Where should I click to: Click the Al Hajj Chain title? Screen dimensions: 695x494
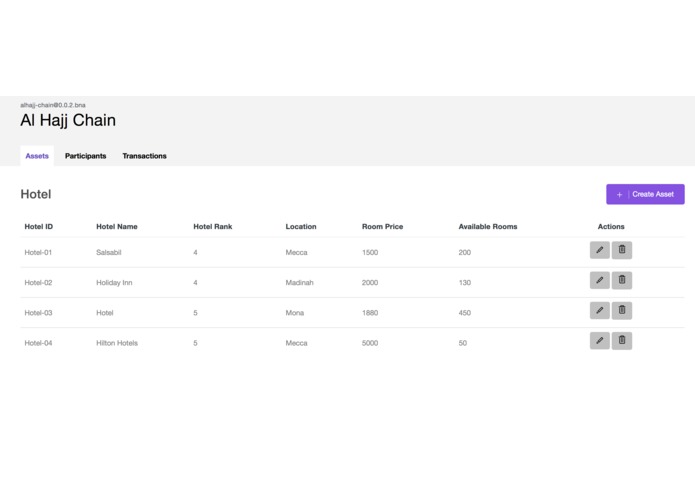coord(68,120)
